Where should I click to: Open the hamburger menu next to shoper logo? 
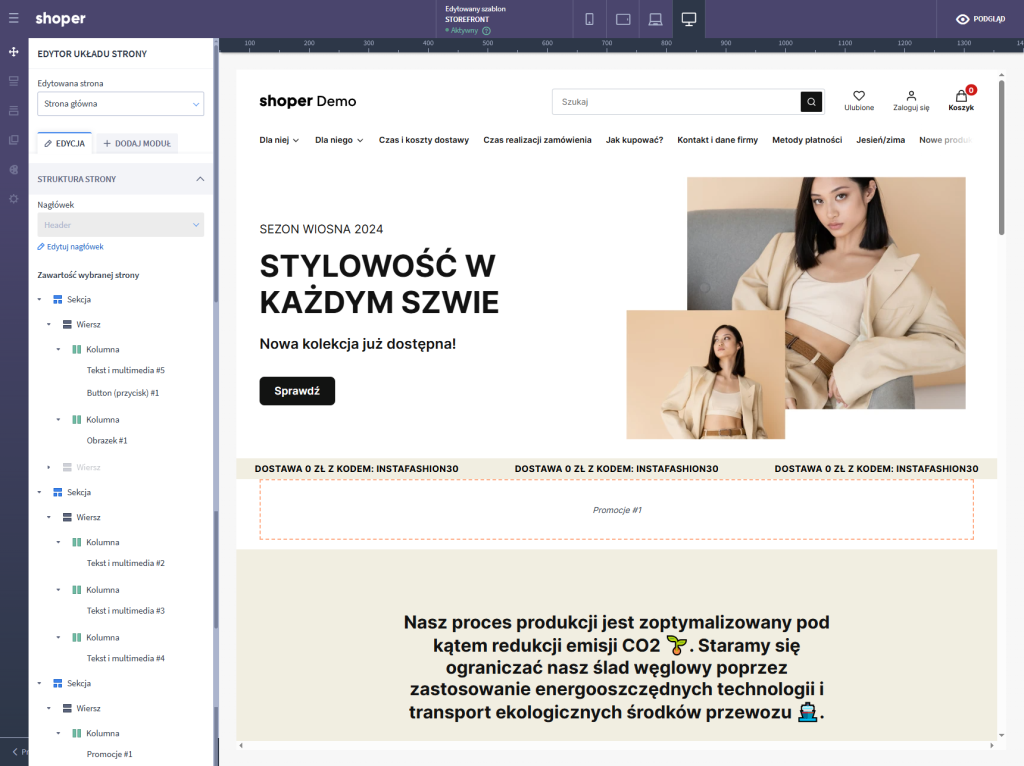point(14,18)
